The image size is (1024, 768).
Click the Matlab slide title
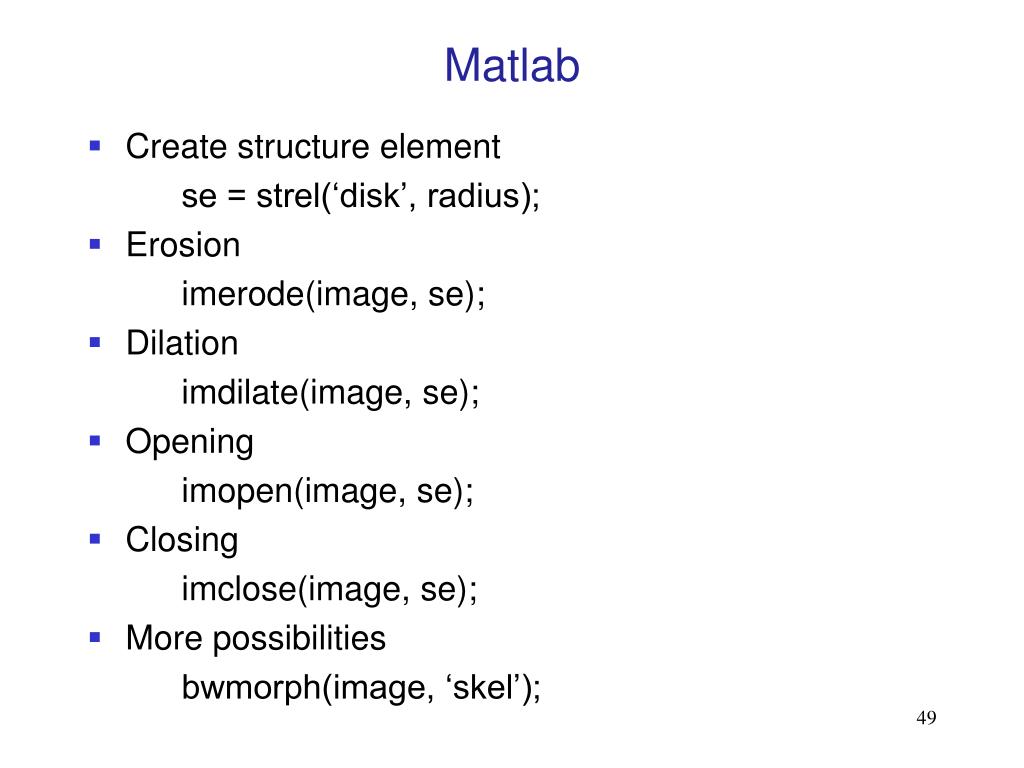tap(512, 65)
